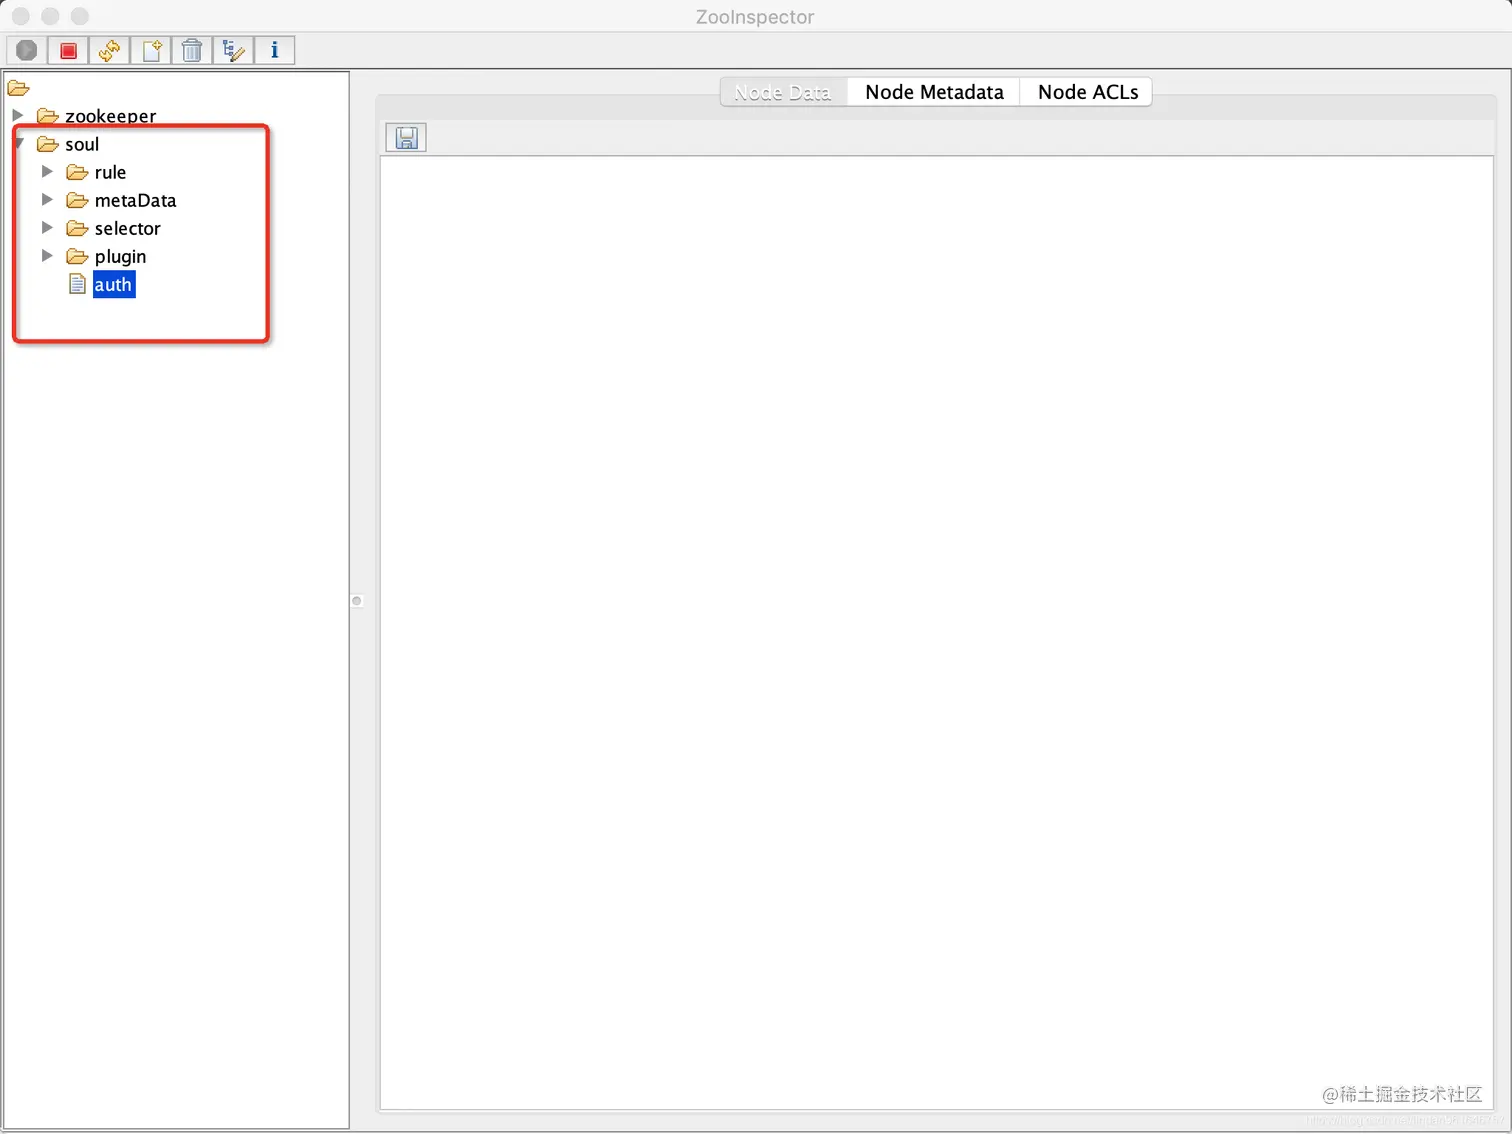Click the split pane divider handle
This screenshot has height=1134, width=1512.
coord(357,601)
